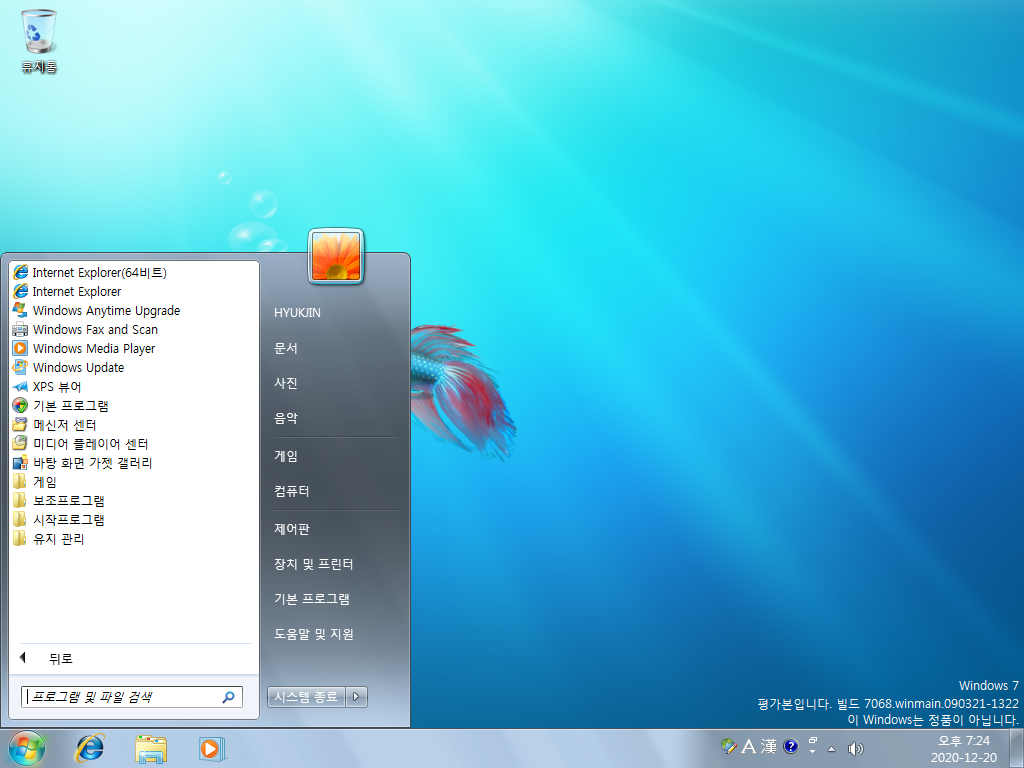This screenshot has height=768, width=1024.
Task: Click the user account flower picture
Action: tap(336, 257)
